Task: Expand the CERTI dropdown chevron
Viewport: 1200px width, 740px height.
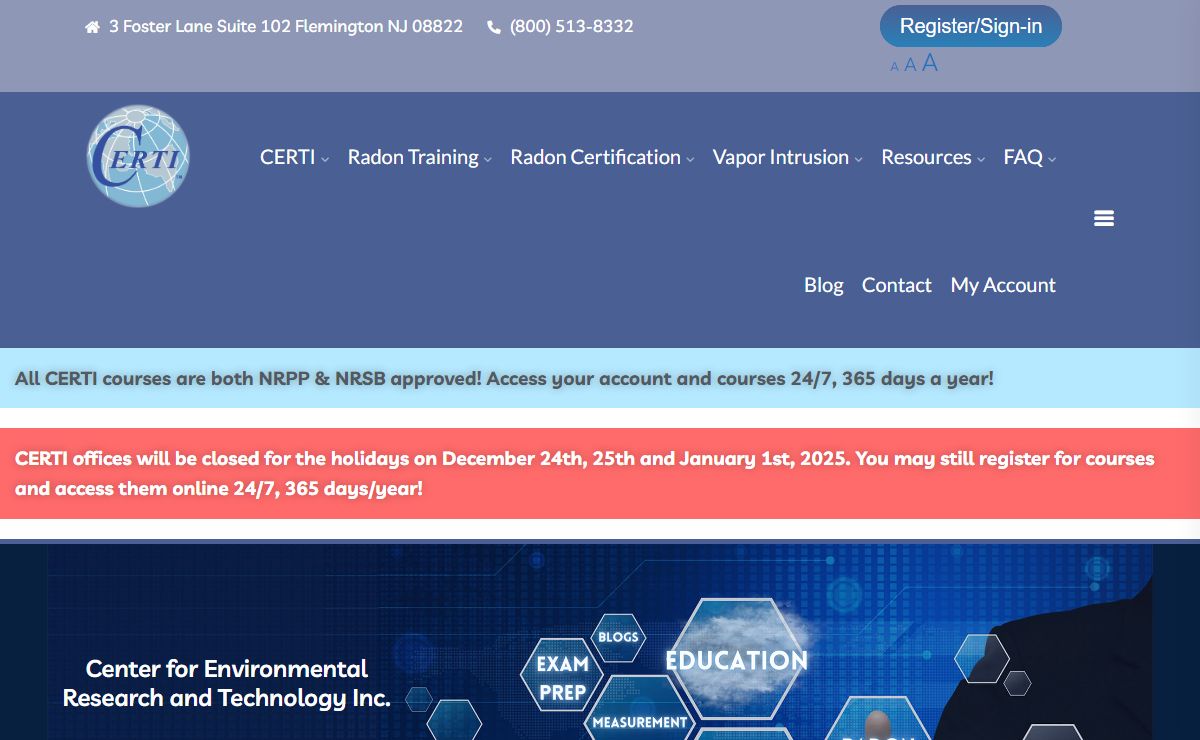Action: tap(325, 159)
